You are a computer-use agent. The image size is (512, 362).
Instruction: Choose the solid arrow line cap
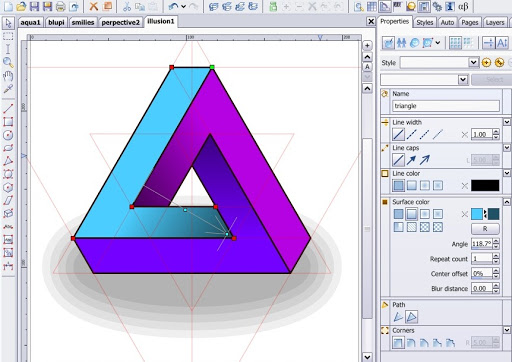click(x=411, y=160)
